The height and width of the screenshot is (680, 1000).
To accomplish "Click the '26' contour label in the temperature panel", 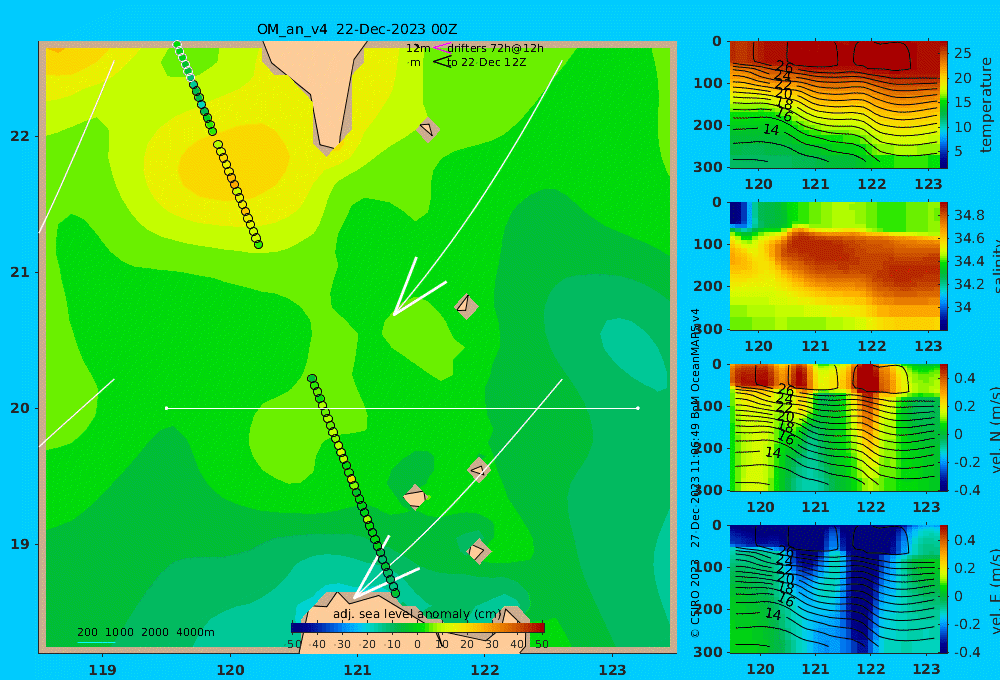I will (784, 67).
